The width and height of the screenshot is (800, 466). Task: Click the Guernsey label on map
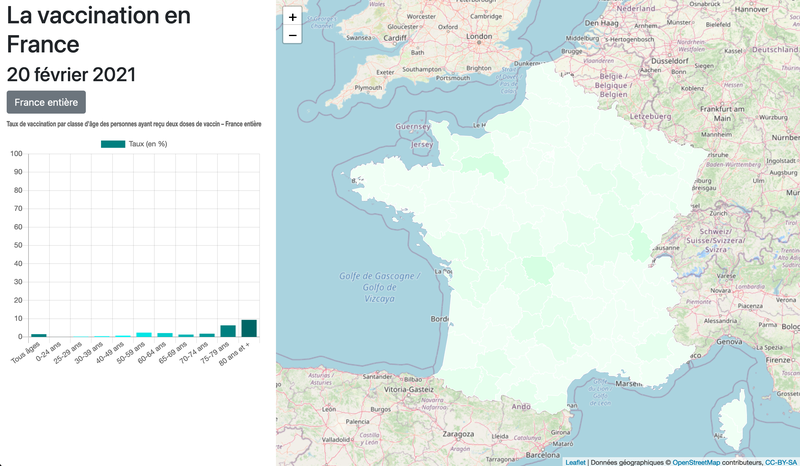[x=413, y=127]
